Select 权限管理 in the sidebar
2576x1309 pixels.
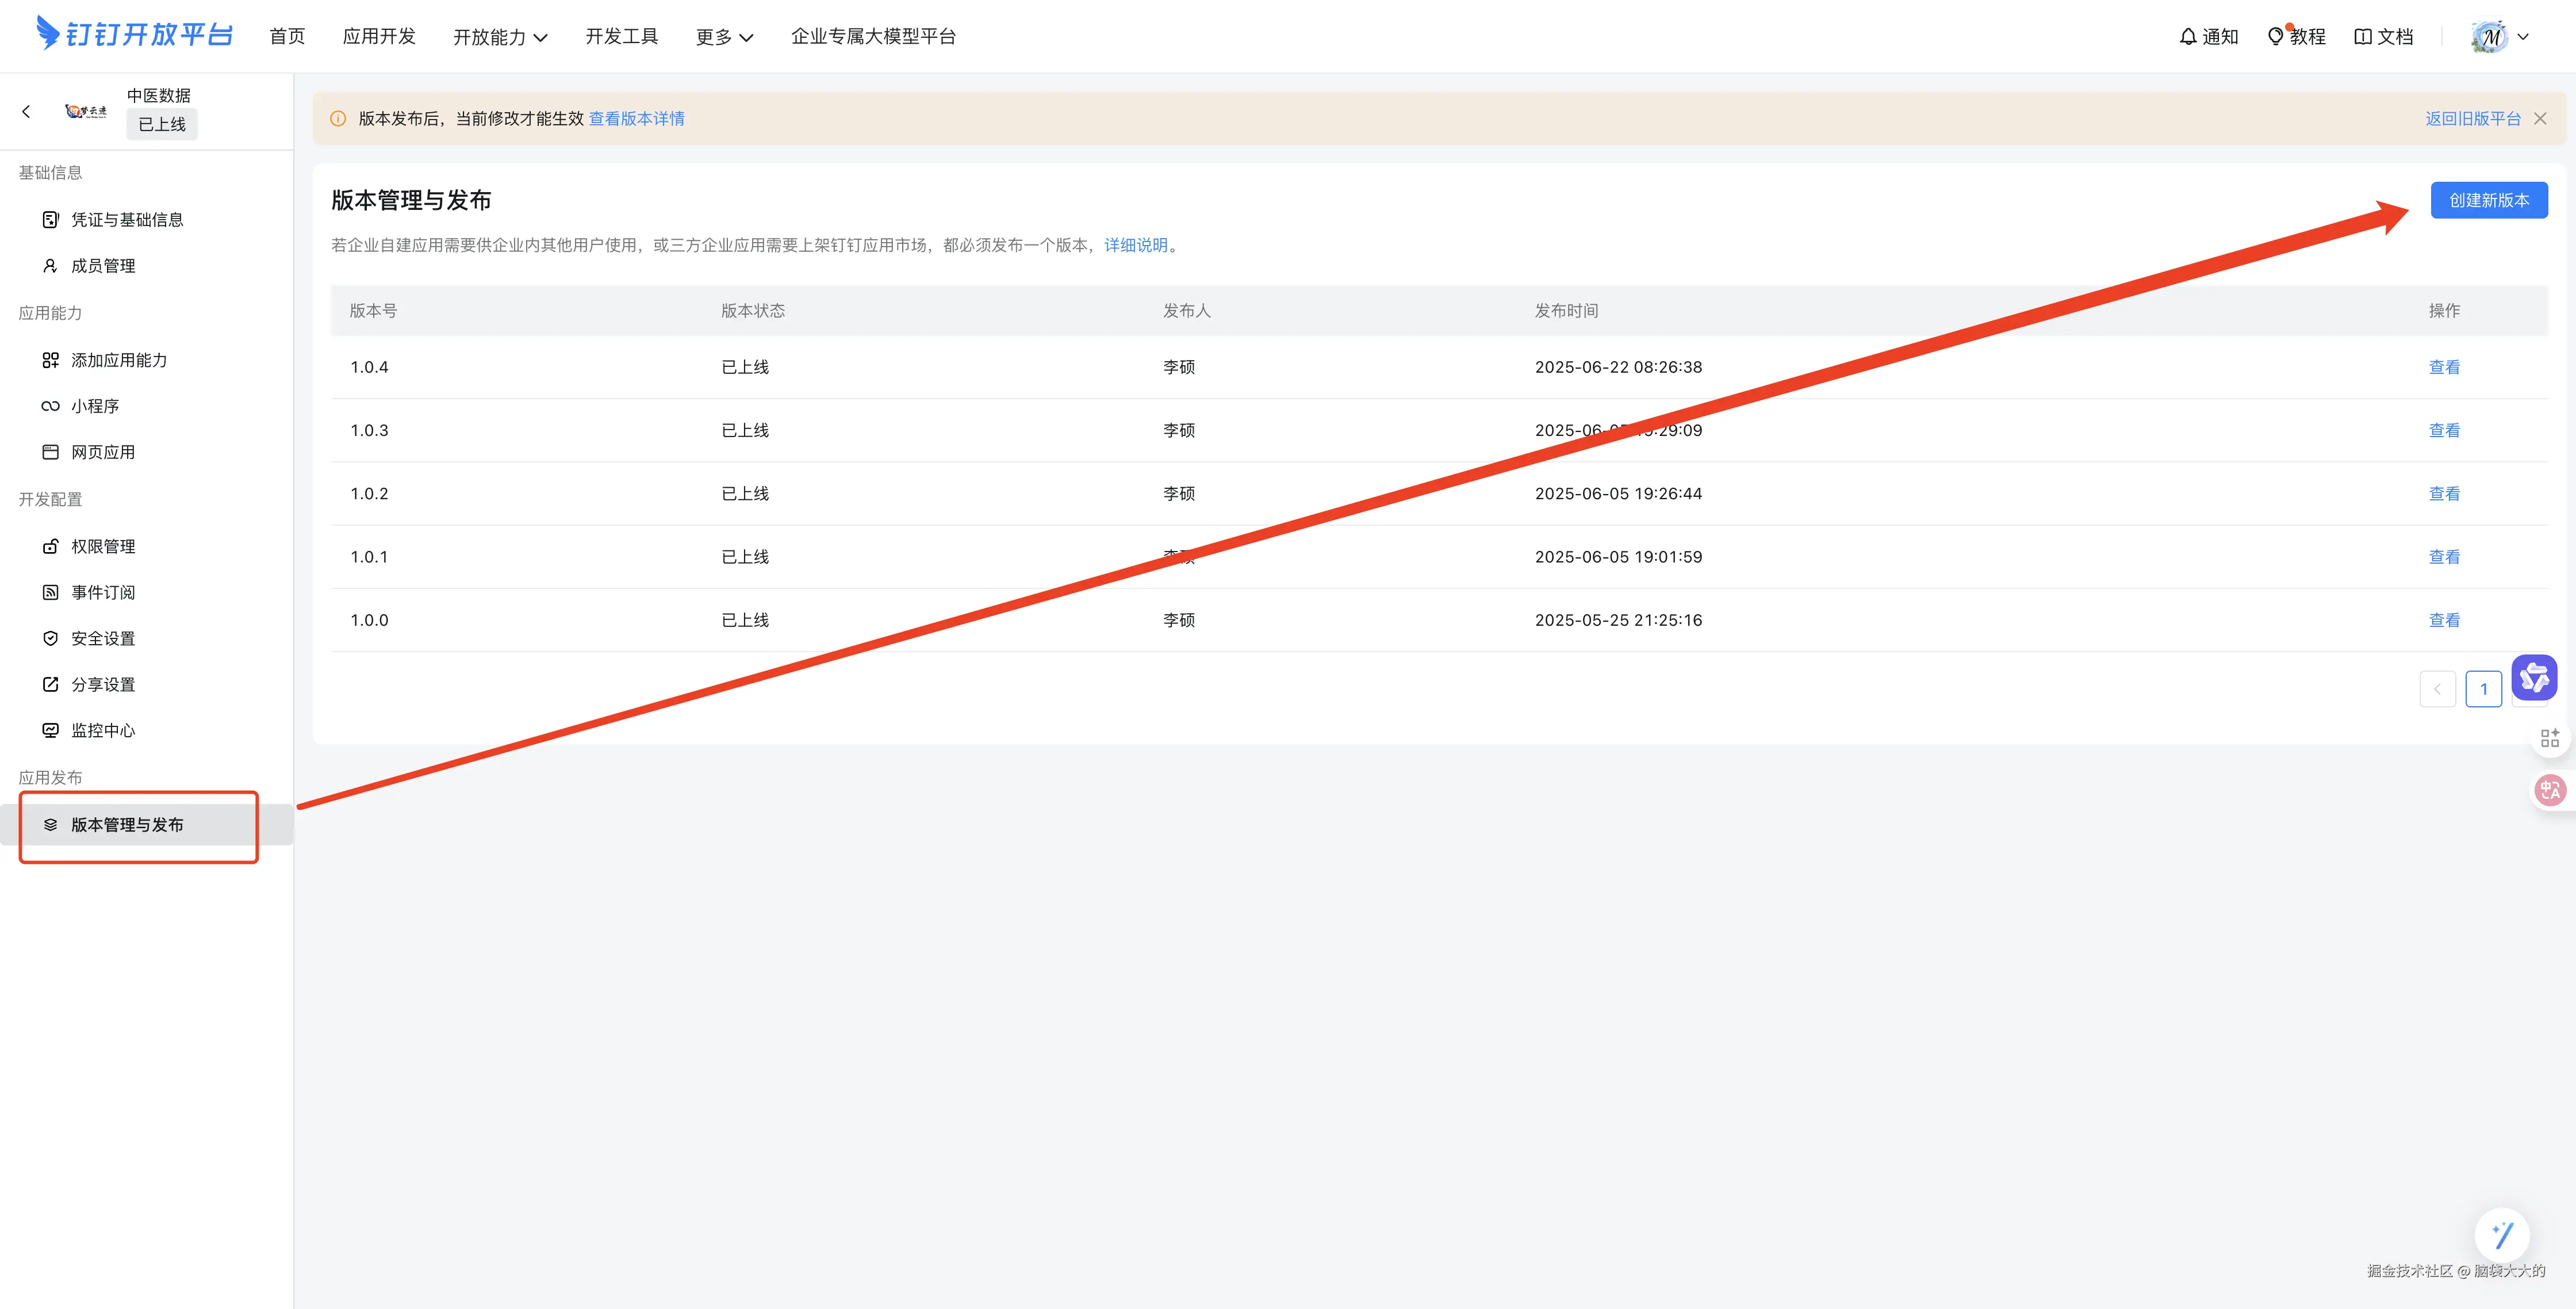(x=102, y=546)
